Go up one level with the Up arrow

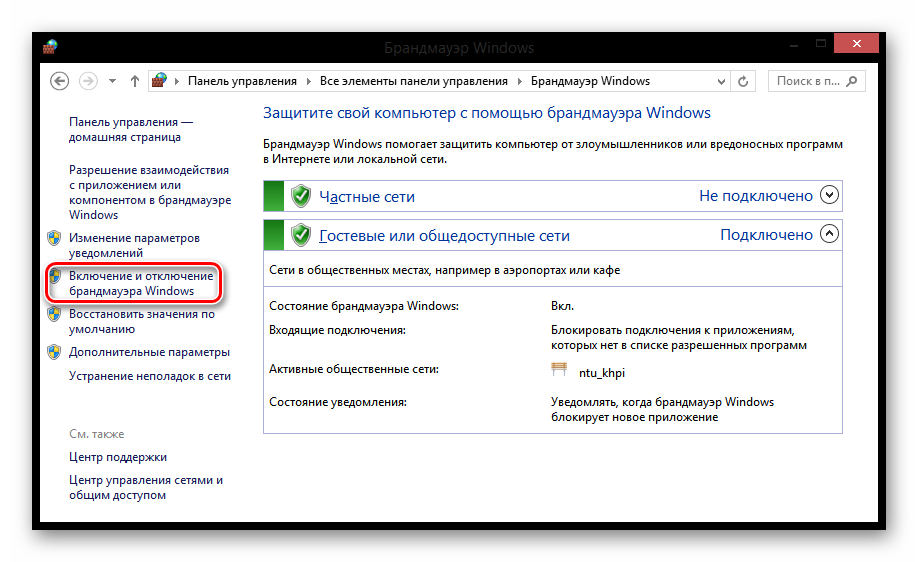point(135,81)
